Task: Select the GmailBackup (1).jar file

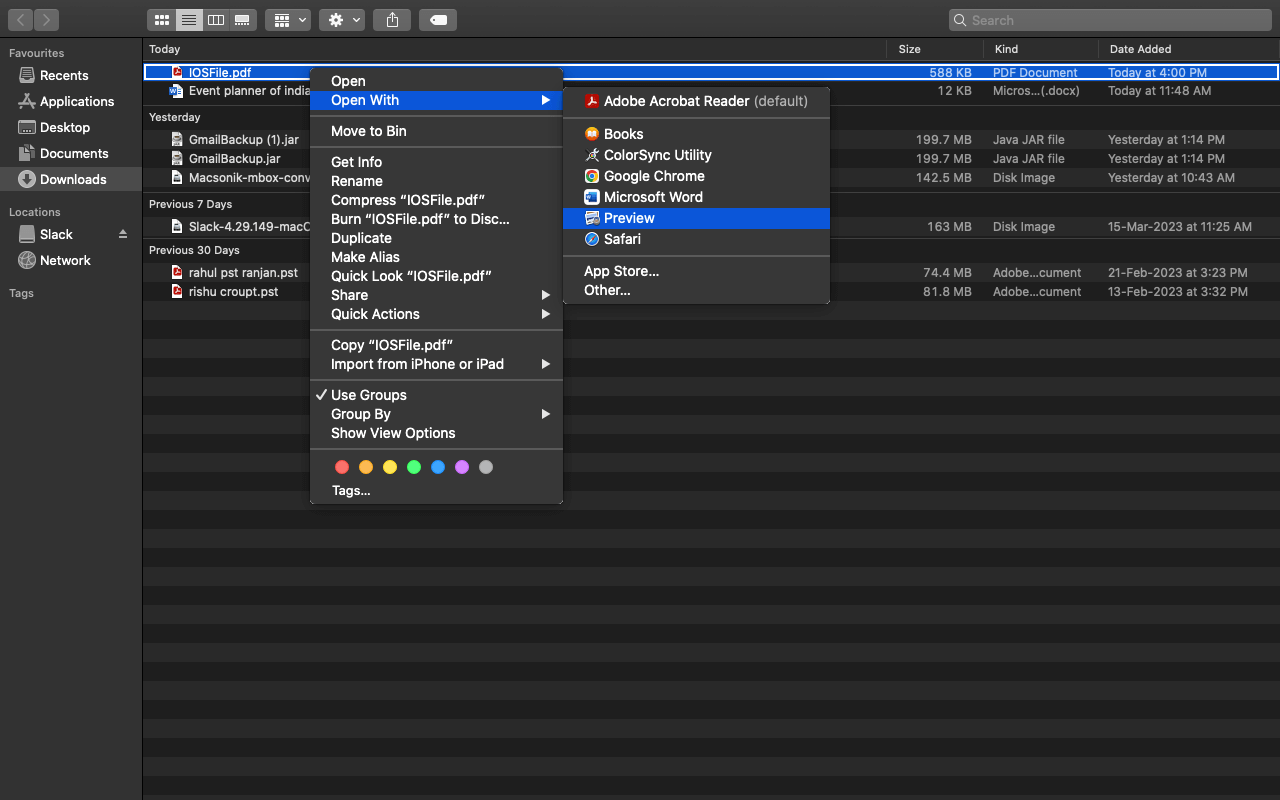Action: tap(711, 140)
